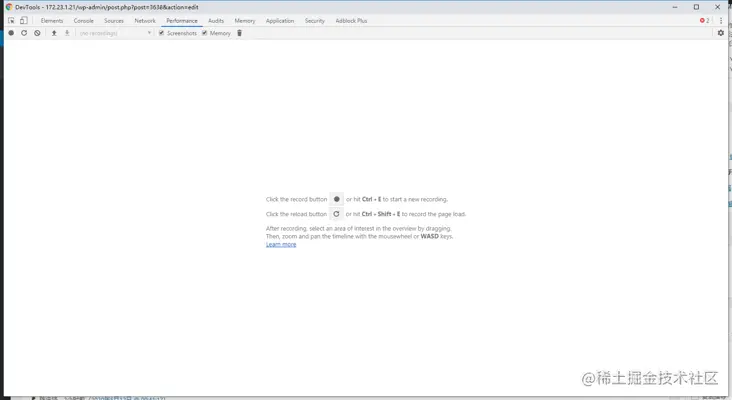Toggle the device toolbar icon
732x400 pixels.
pyautogui.click(x=24, y=21)
